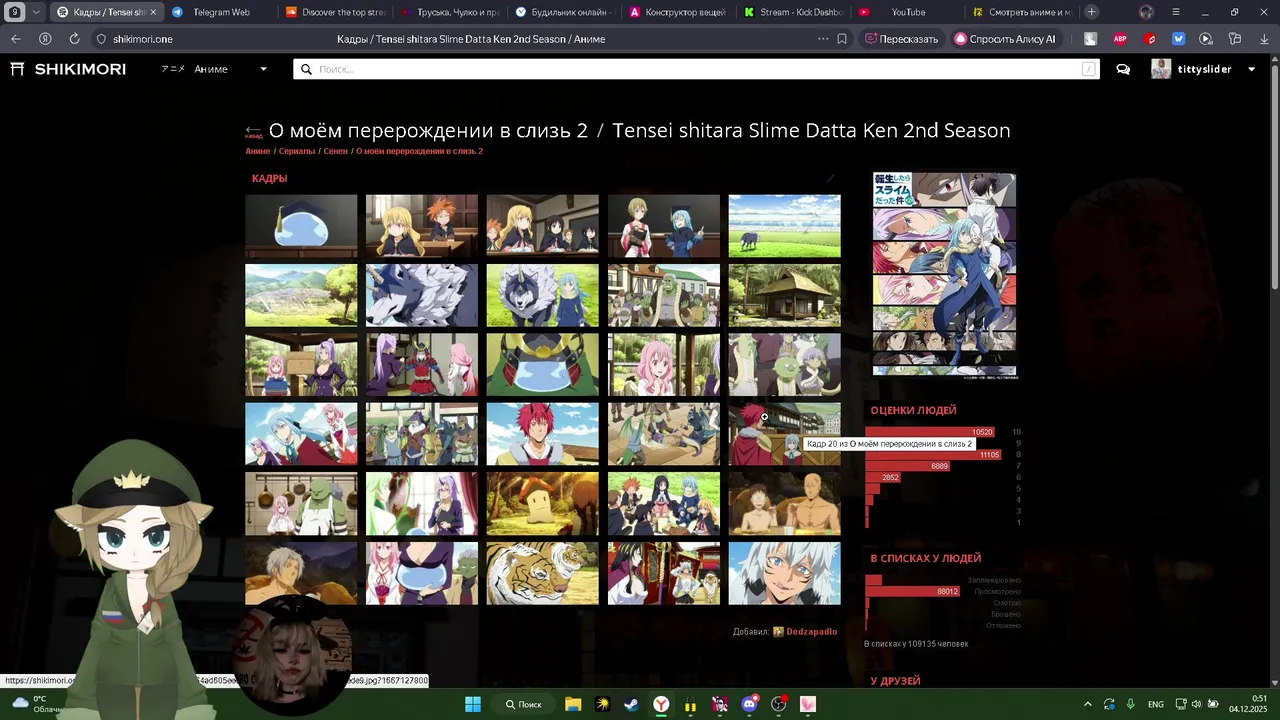Open the green meadow with horse screenshot

(784, 226)
